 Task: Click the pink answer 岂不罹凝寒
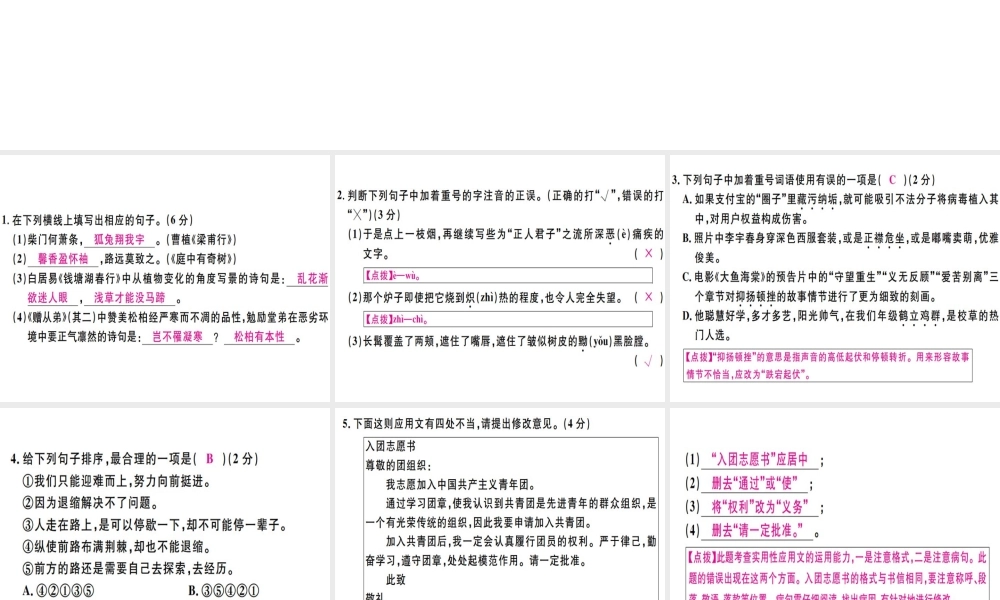click(177, 337)
